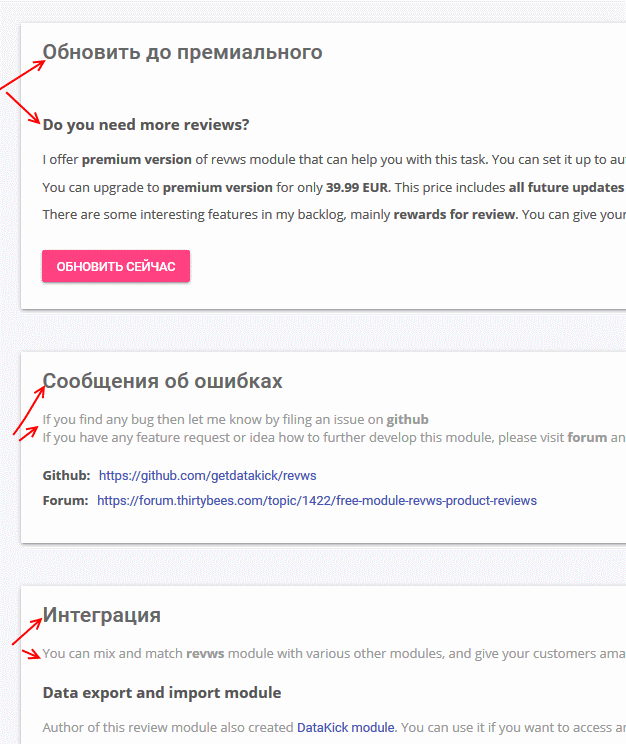Click the bold 'github' word in bug sentence
The image size is (626, 744).
(407, 419)
